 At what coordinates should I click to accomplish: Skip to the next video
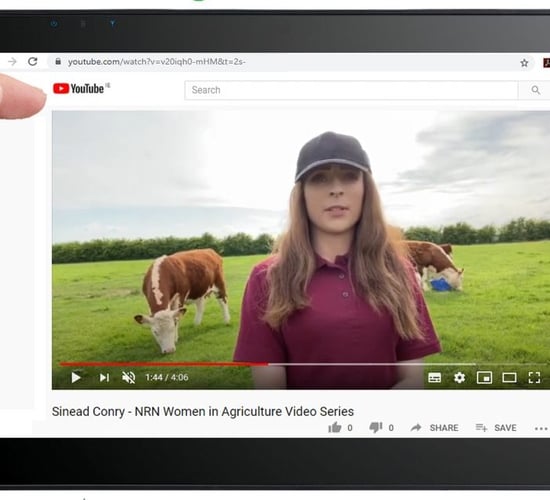(104, 378)
